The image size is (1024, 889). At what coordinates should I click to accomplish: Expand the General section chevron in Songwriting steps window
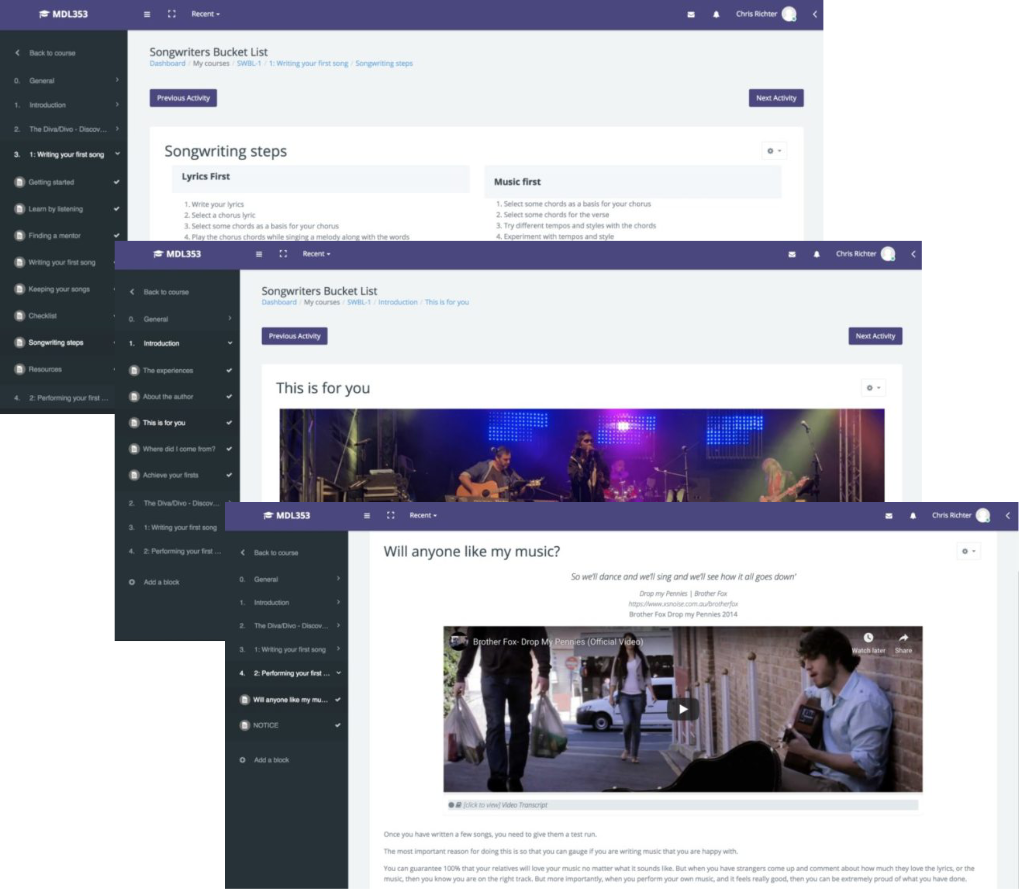point(118,80)
